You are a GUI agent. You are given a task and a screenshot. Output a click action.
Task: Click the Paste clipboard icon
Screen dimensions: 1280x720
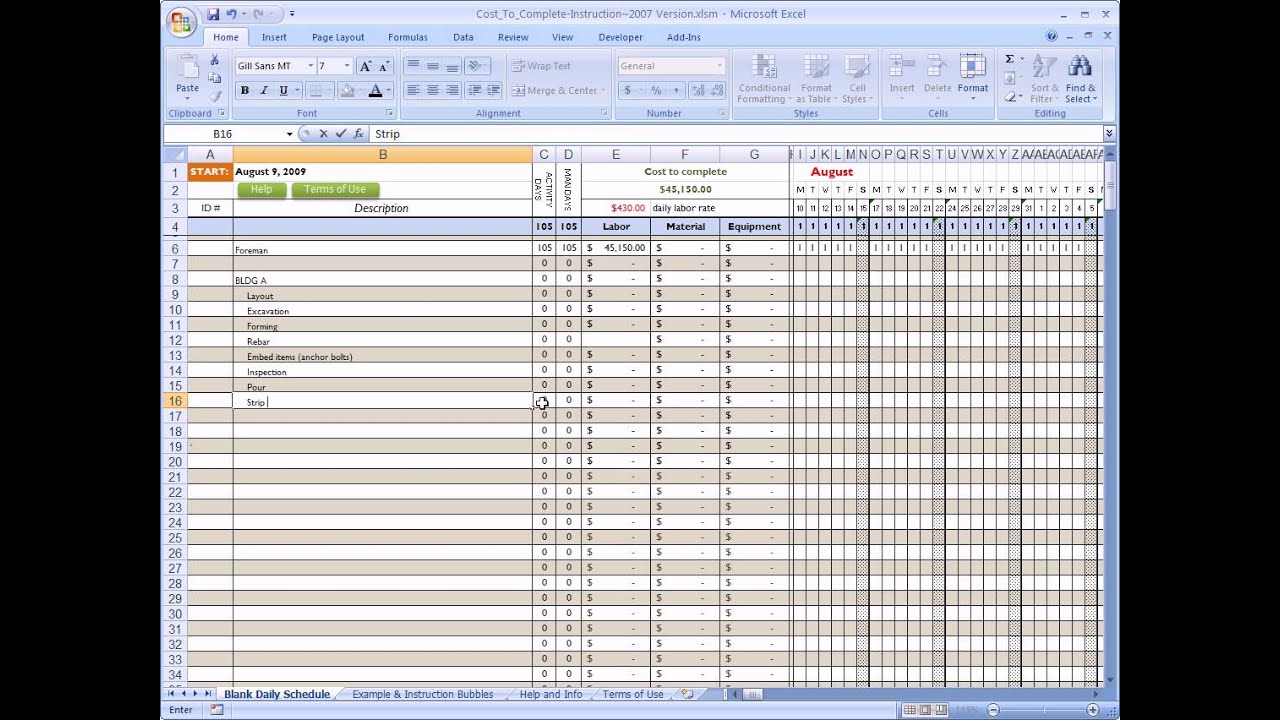point(187,68)
